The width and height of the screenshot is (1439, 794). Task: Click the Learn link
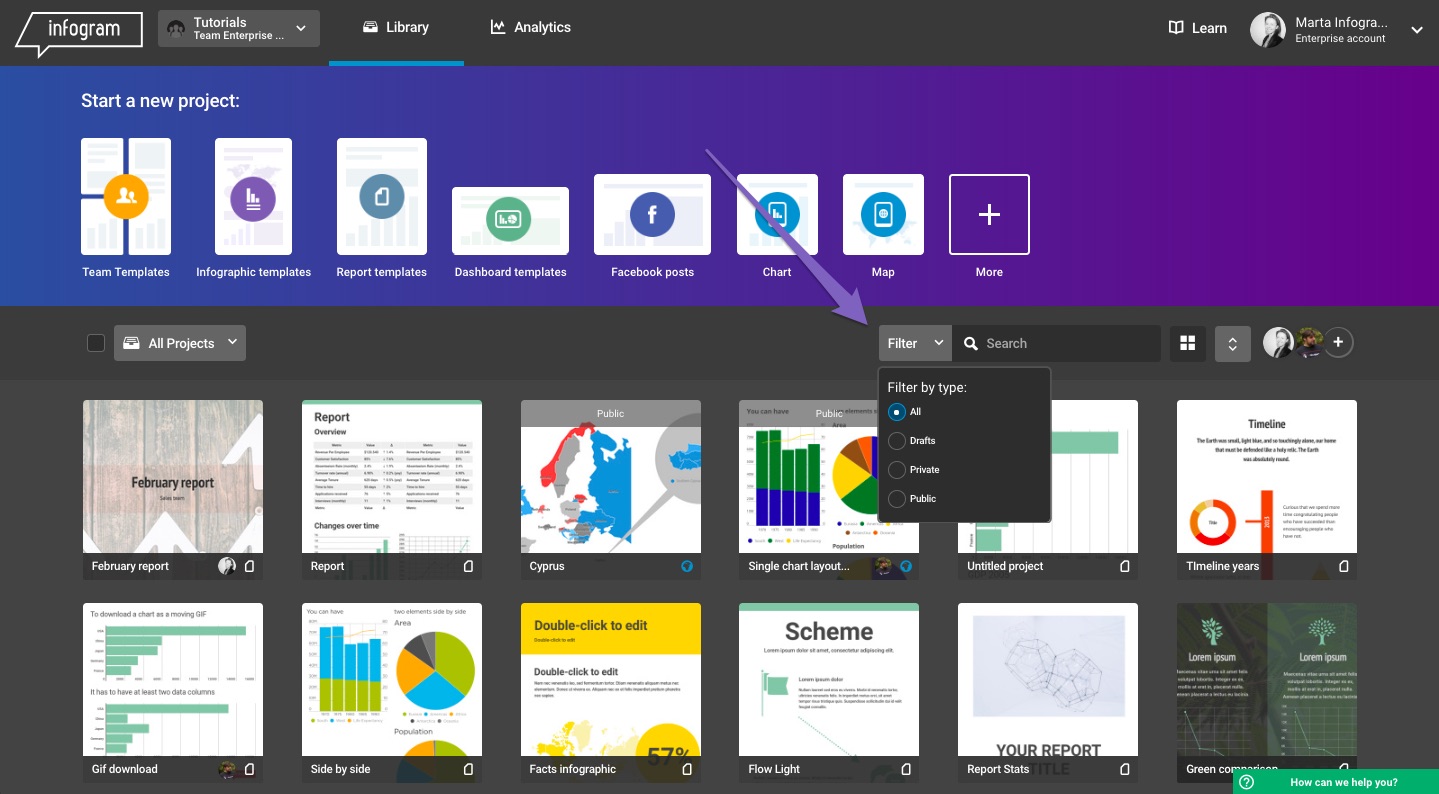(1197, 28)
